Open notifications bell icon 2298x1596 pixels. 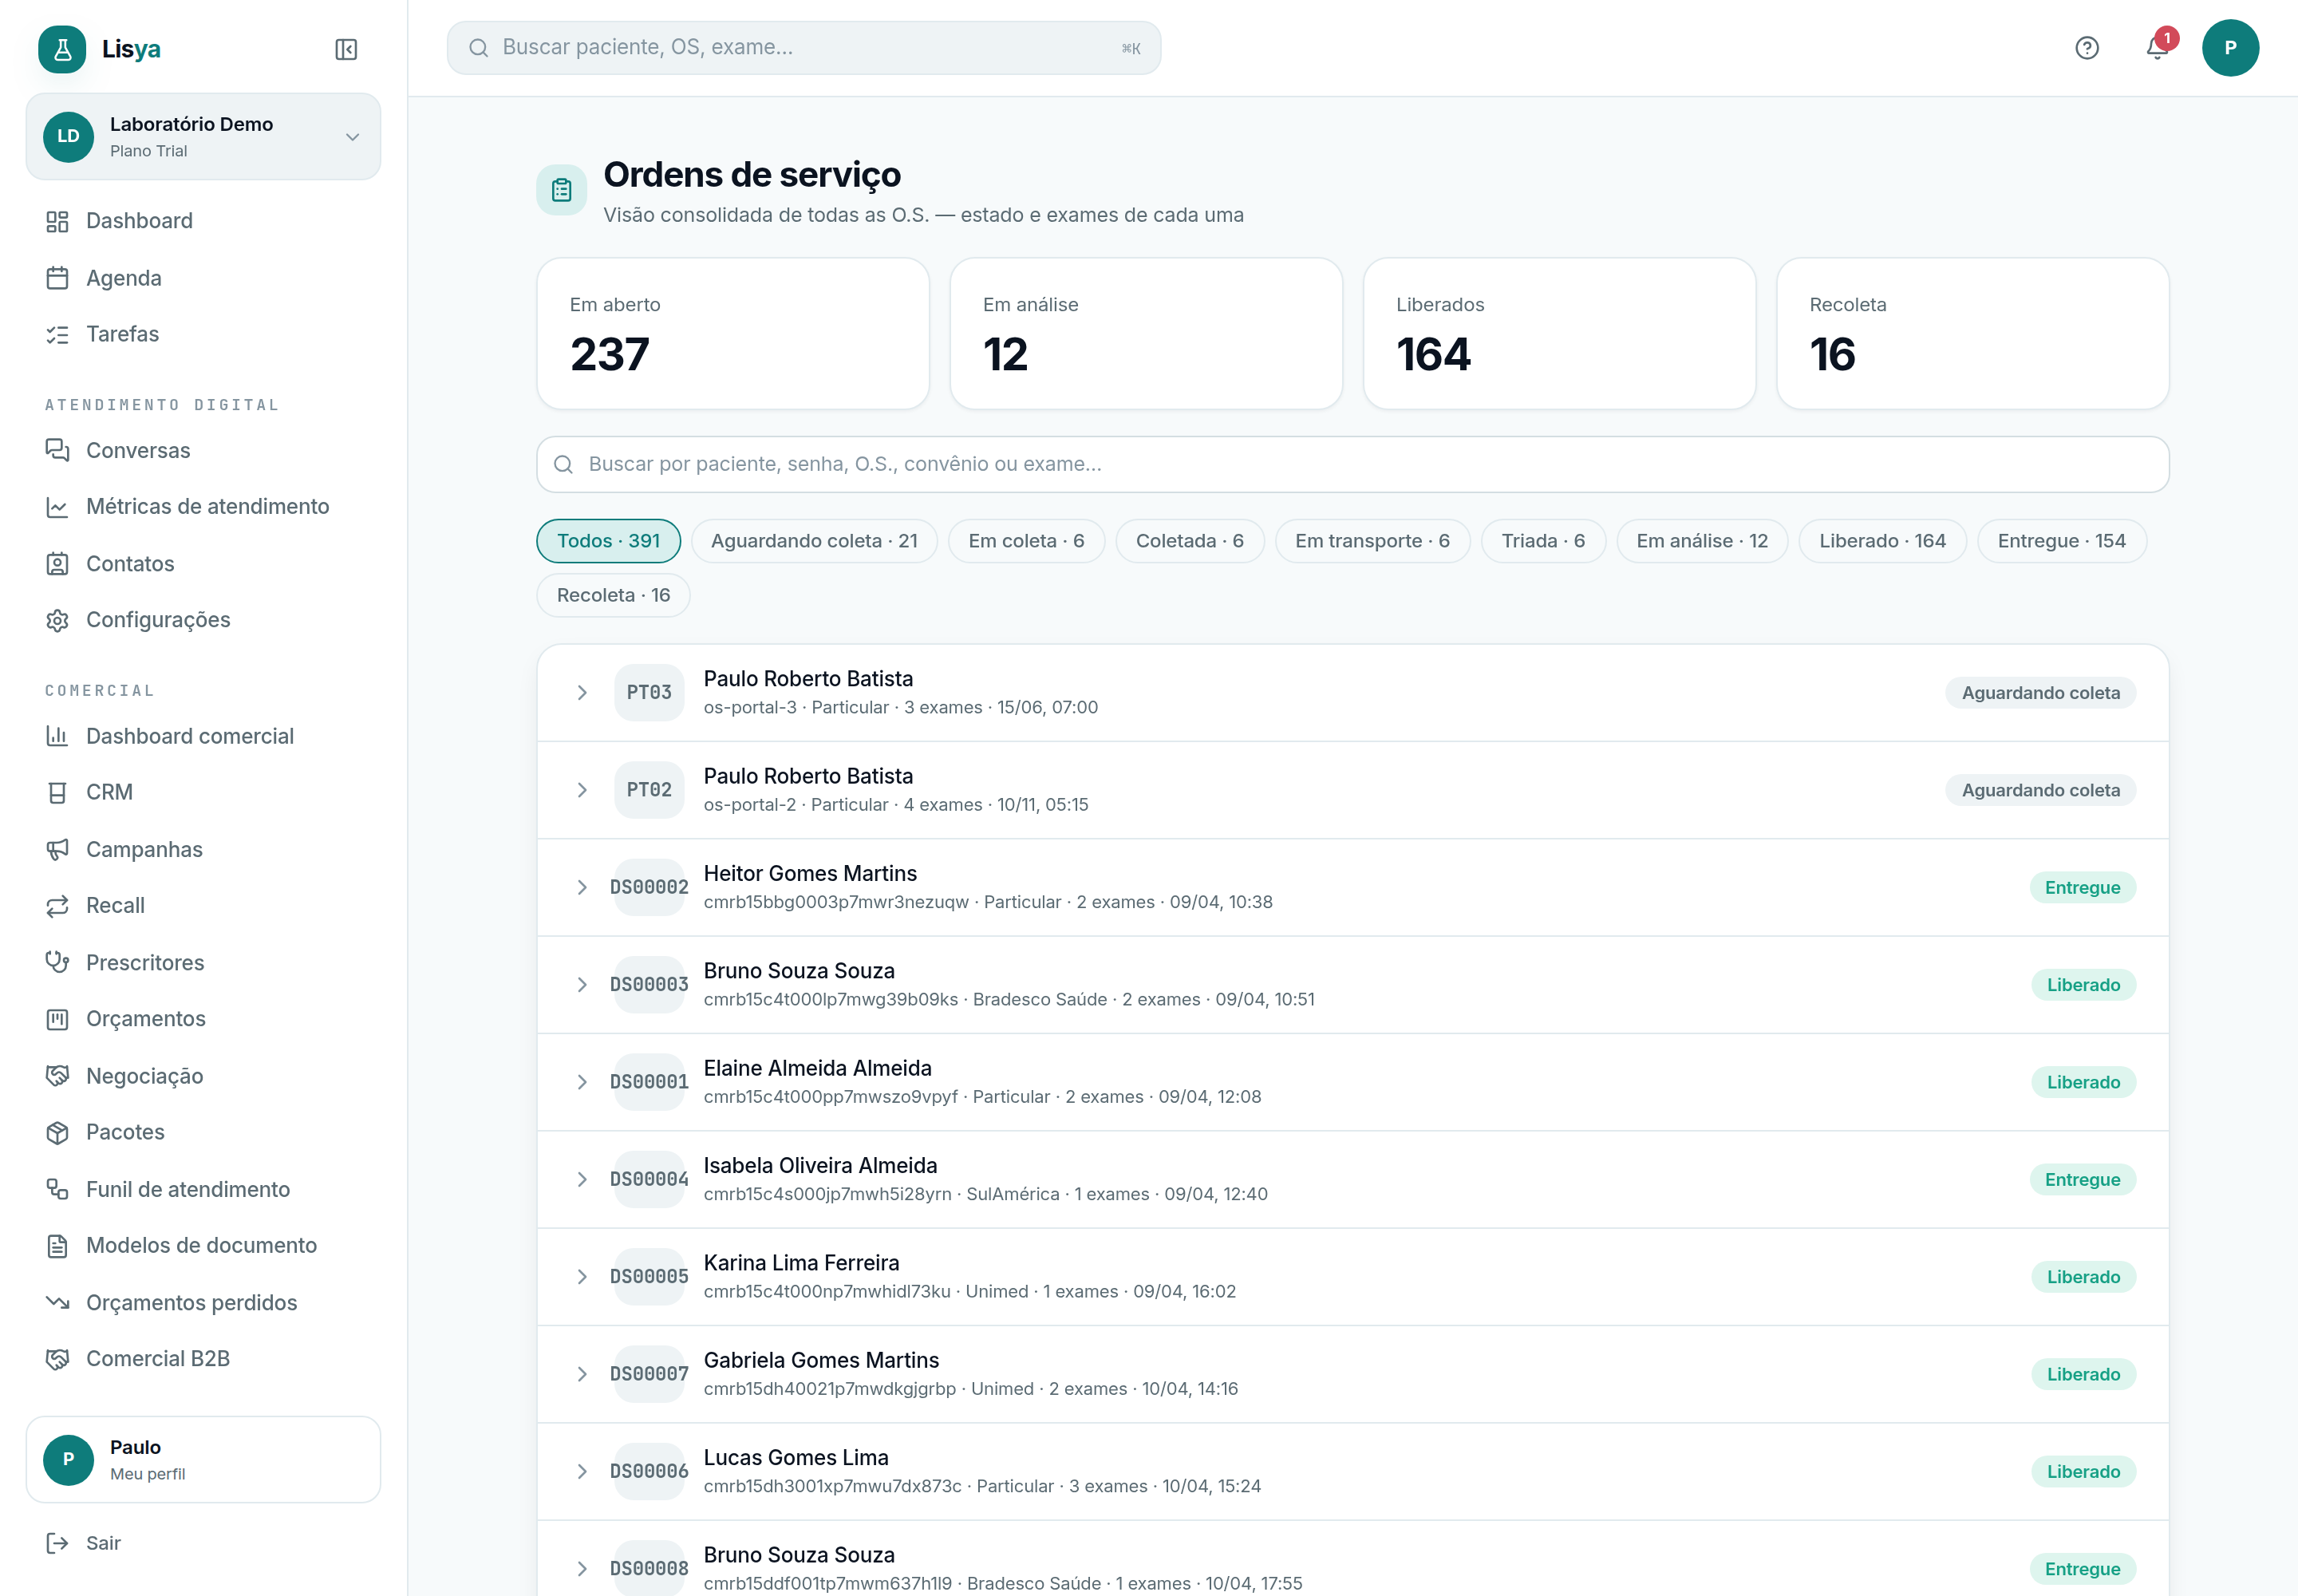(x=2157, y=48)
